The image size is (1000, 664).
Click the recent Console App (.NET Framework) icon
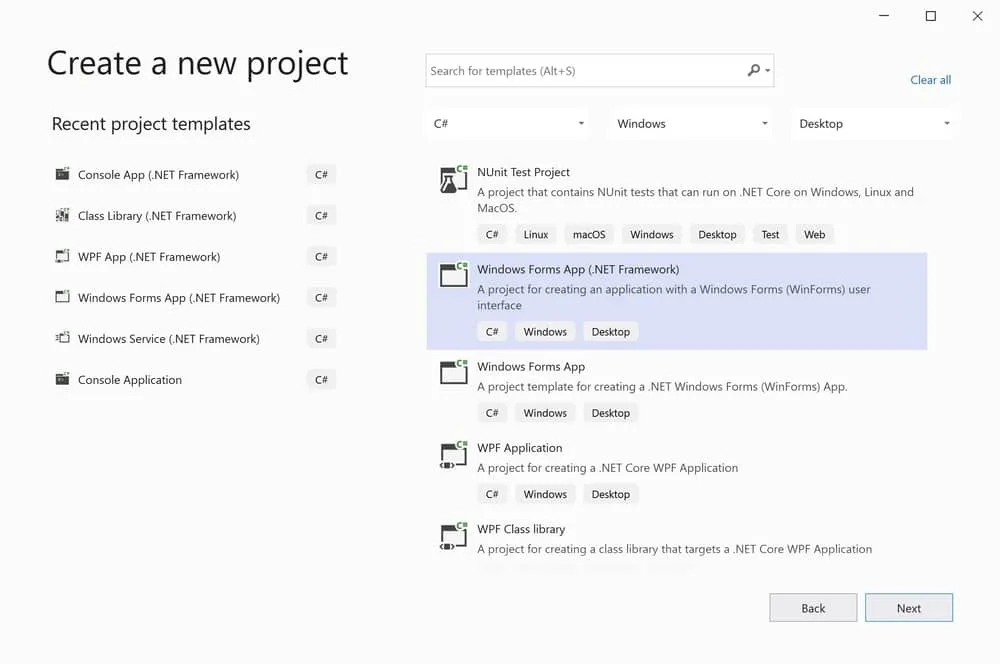click(62, 175)
